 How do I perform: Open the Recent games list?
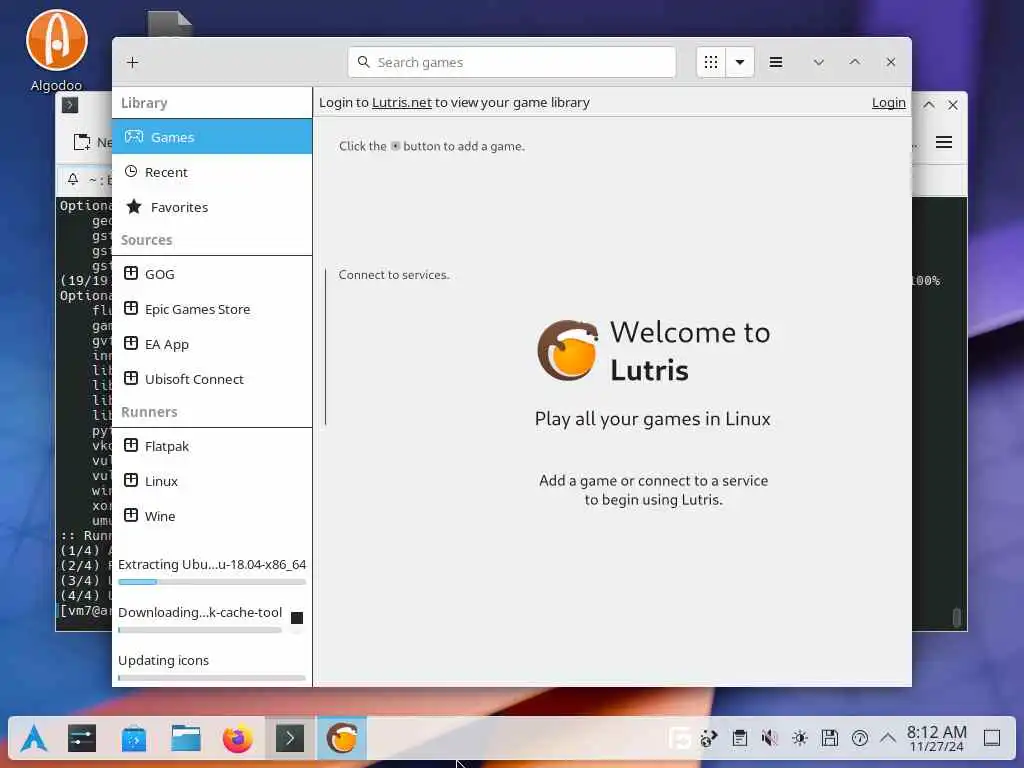tap(212, 172)
